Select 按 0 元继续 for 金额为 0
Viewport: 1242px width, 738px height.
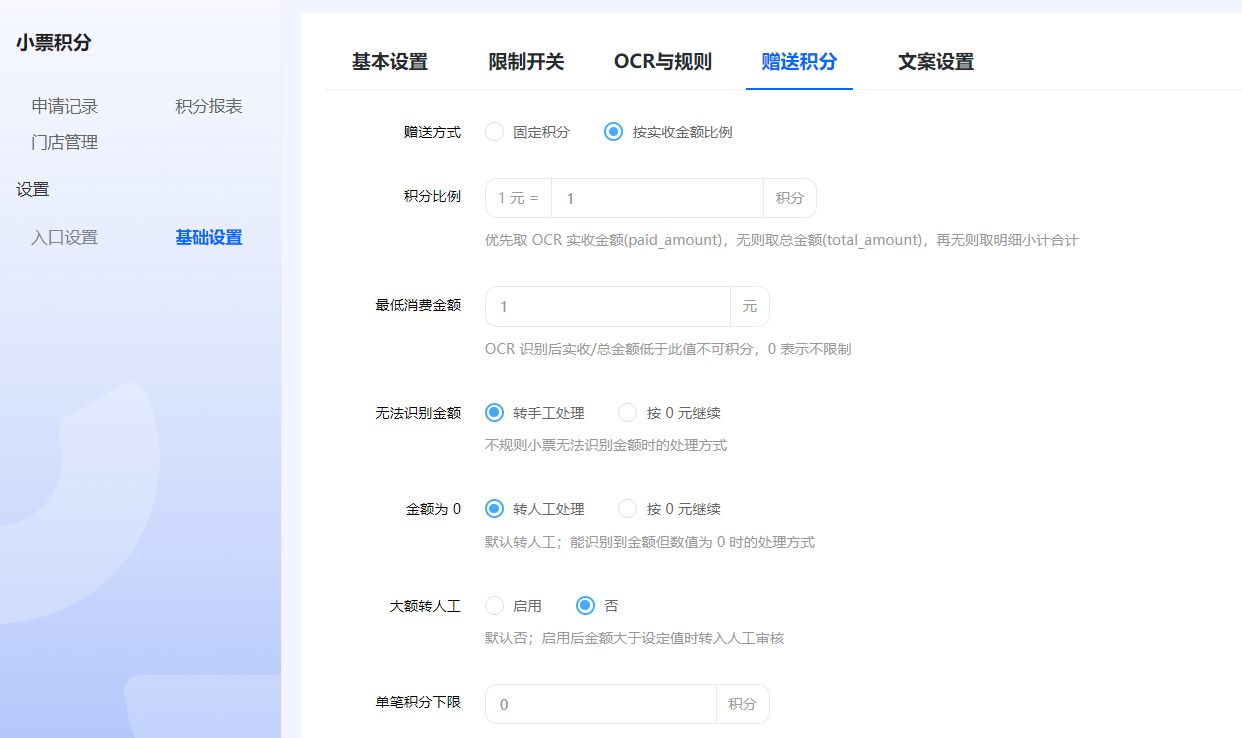coord(670,509)
